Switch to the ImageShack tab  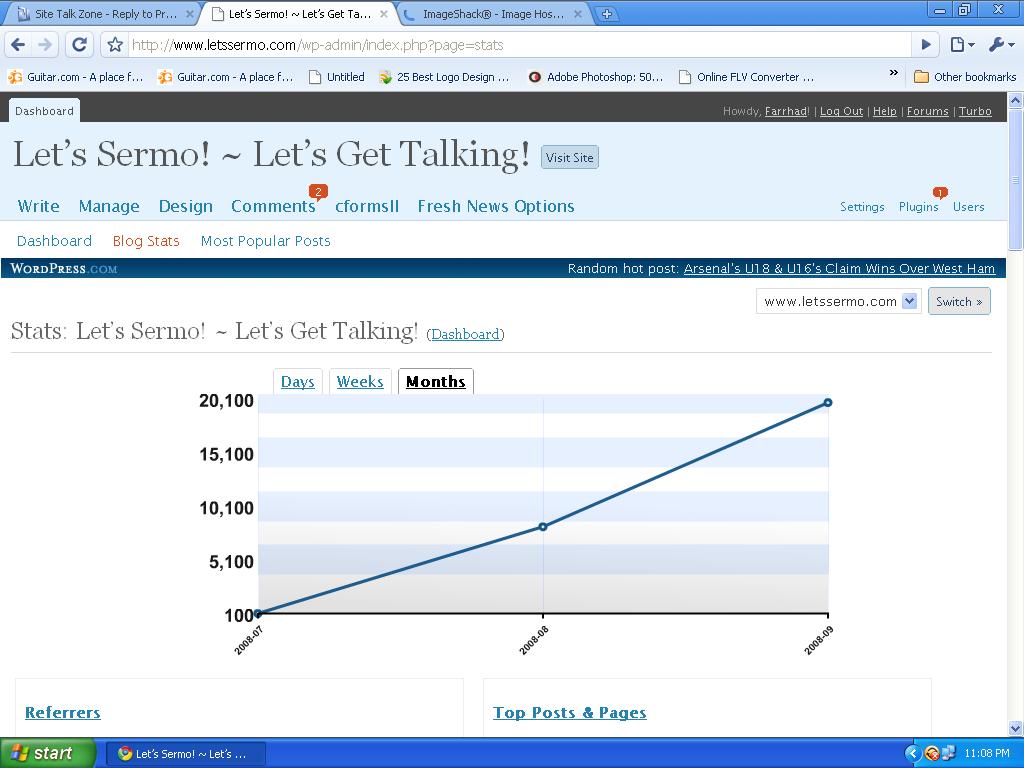click(493, 14)
